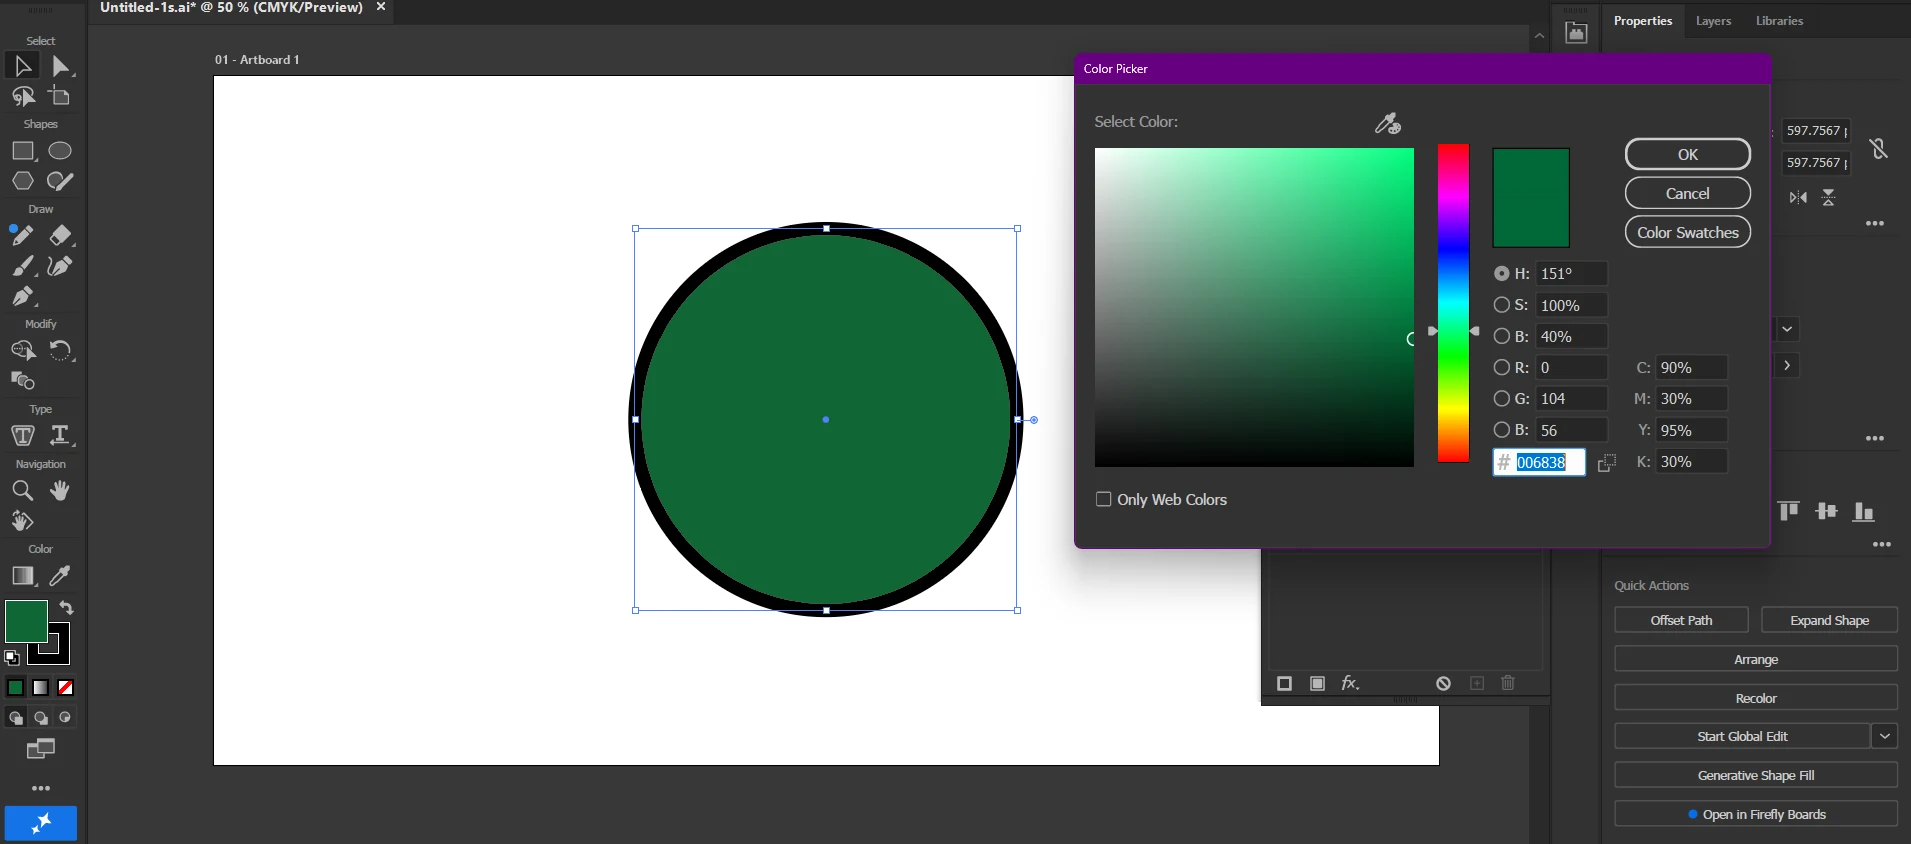Cancel the Color Picker dialog
1911x844 pixels.
tap(1687, 193)
